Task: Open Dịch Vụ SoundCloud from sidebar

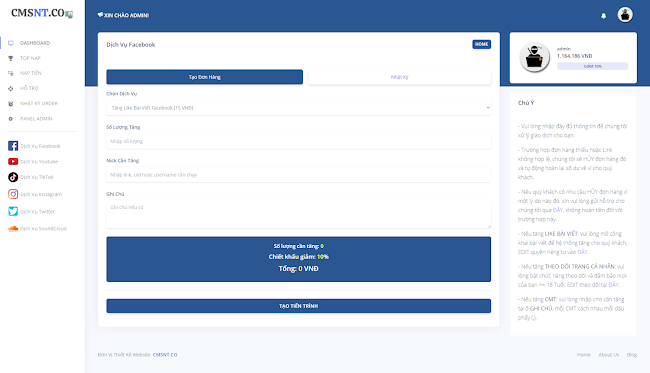Action: [37, 228]
